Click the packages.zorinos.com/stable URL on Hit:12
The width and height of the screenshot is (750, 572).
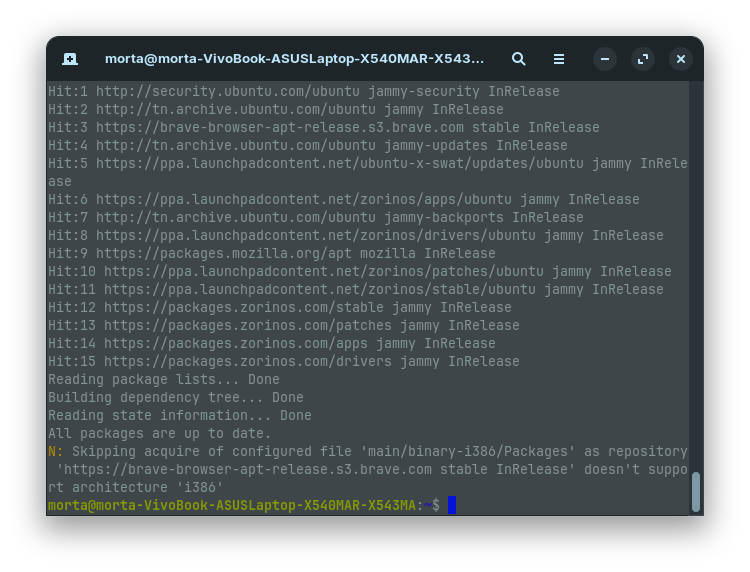(x=244, y=308)
